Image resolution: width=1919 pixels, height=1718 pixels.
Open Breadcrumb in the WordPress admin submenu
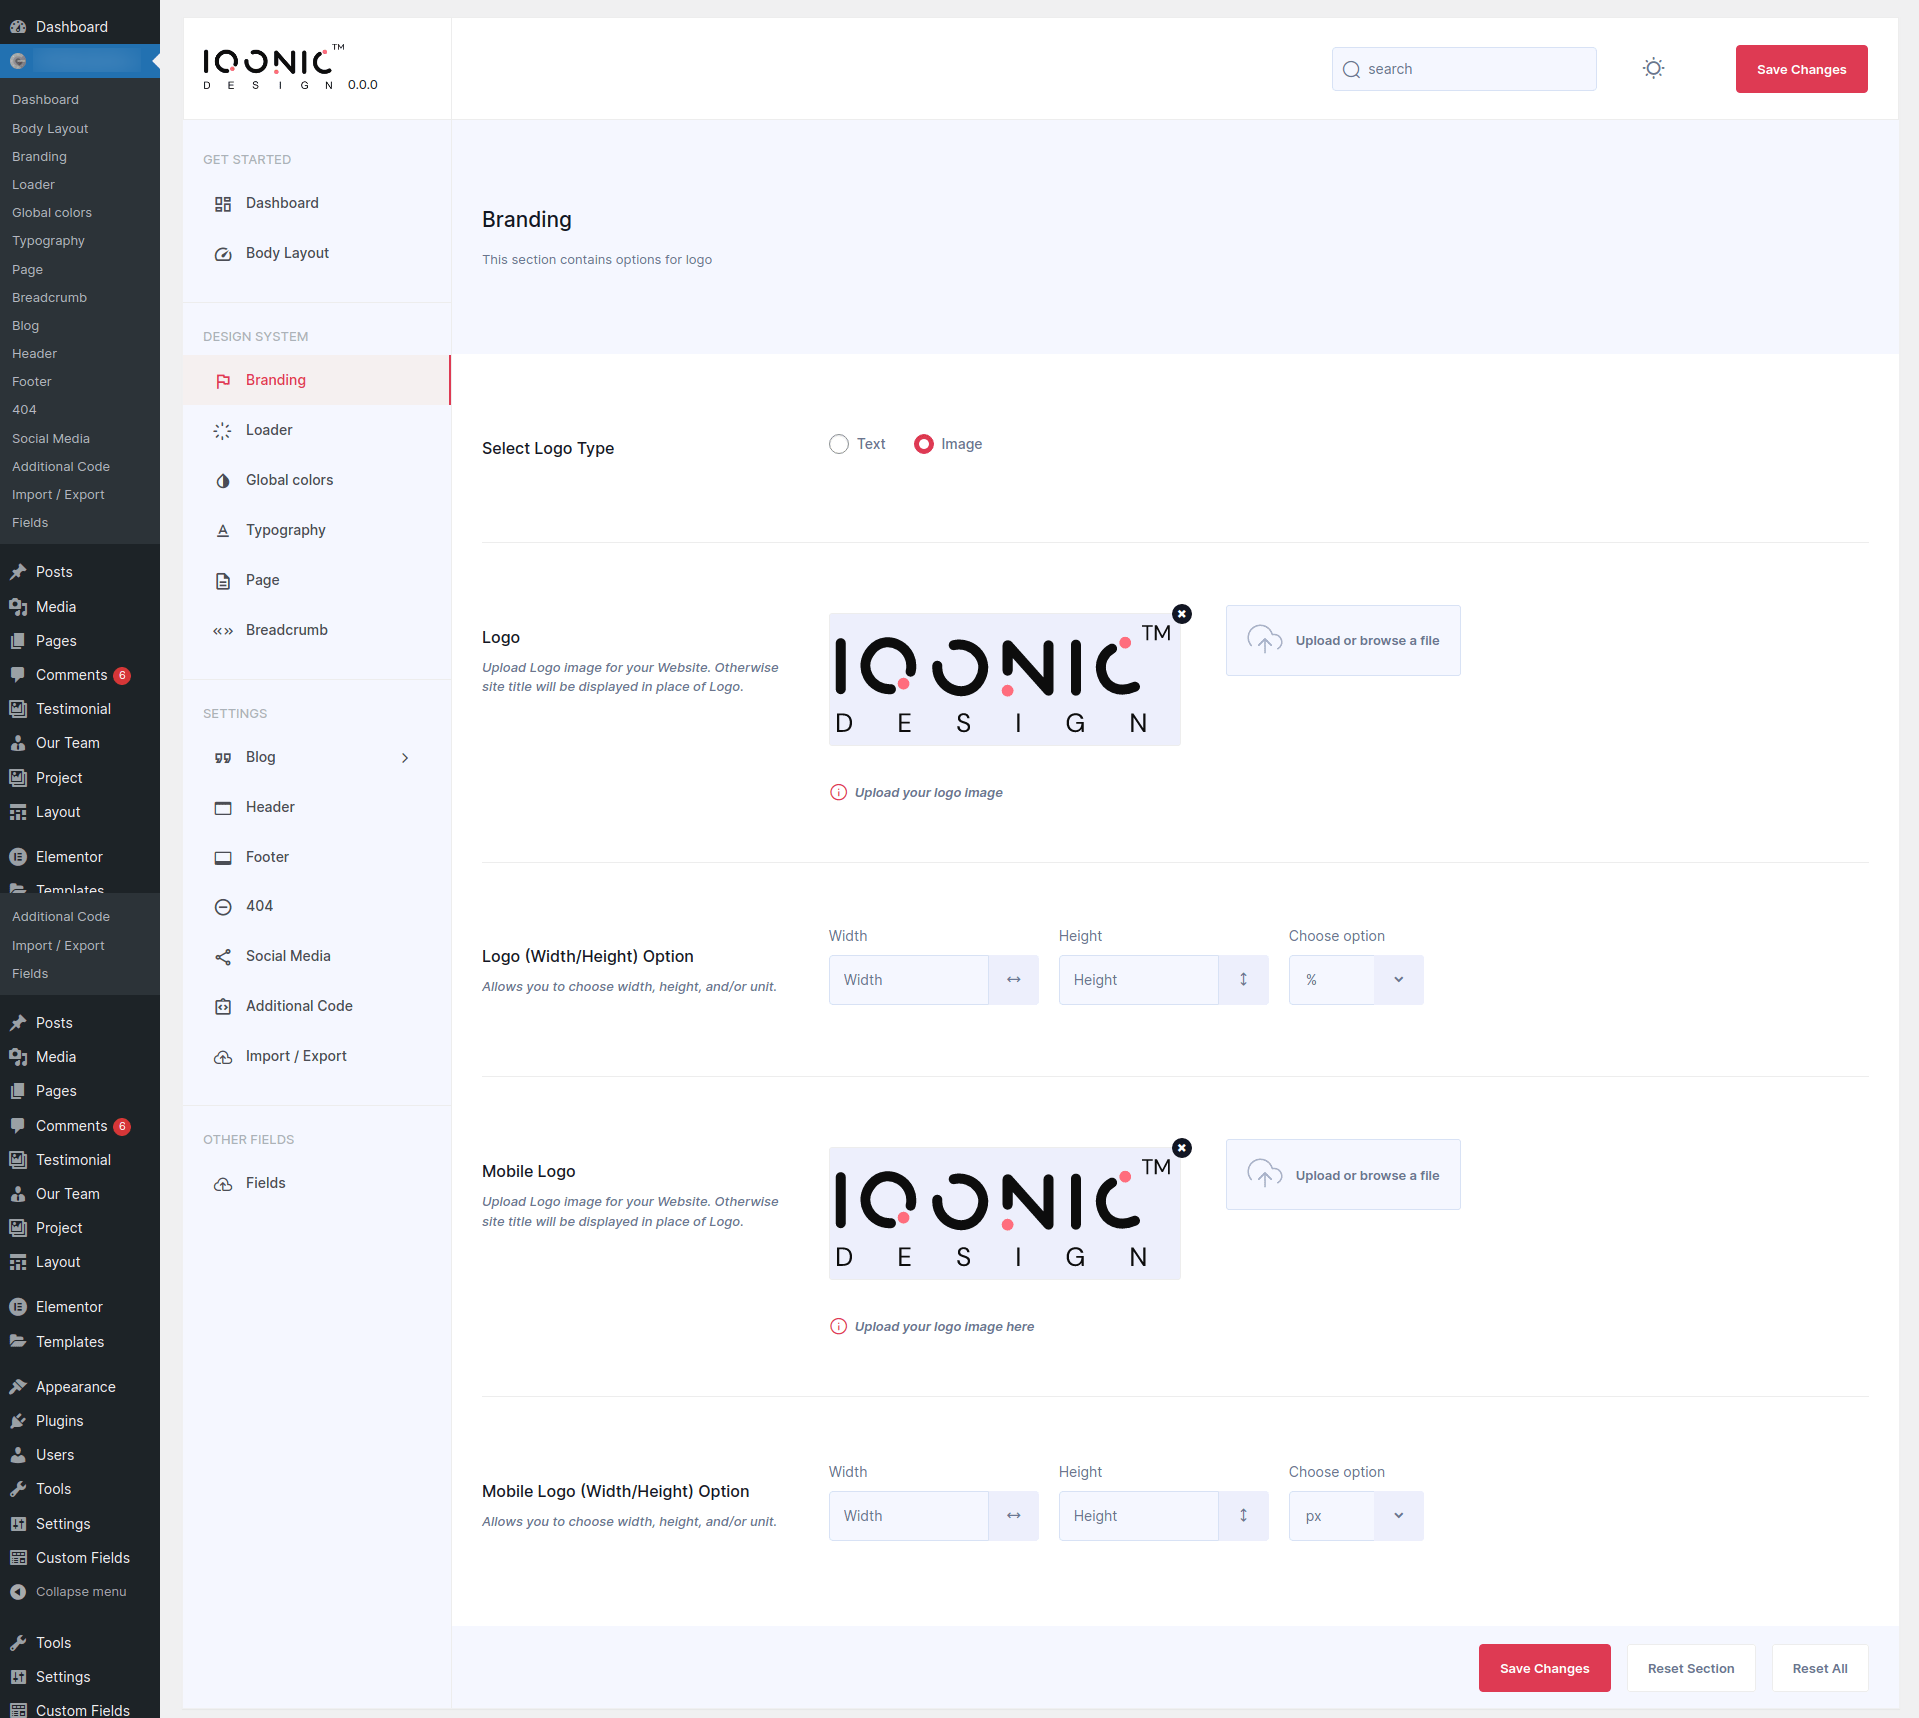(x=49, y=298)
